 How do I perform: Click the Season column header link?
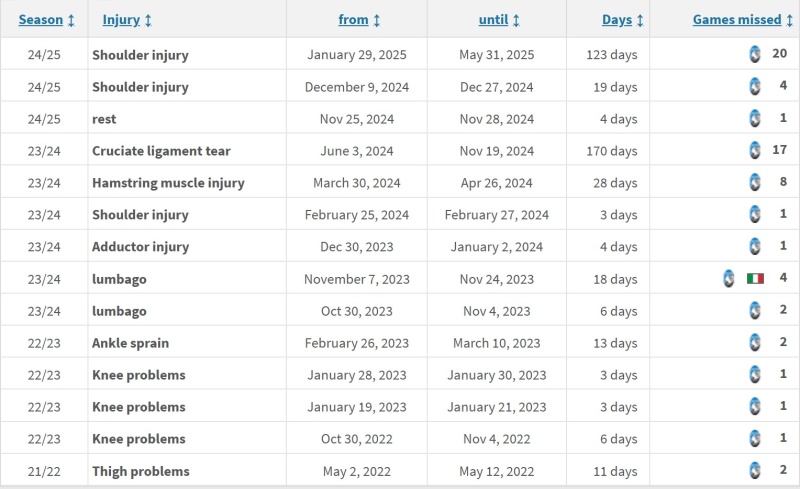(41, 20)
